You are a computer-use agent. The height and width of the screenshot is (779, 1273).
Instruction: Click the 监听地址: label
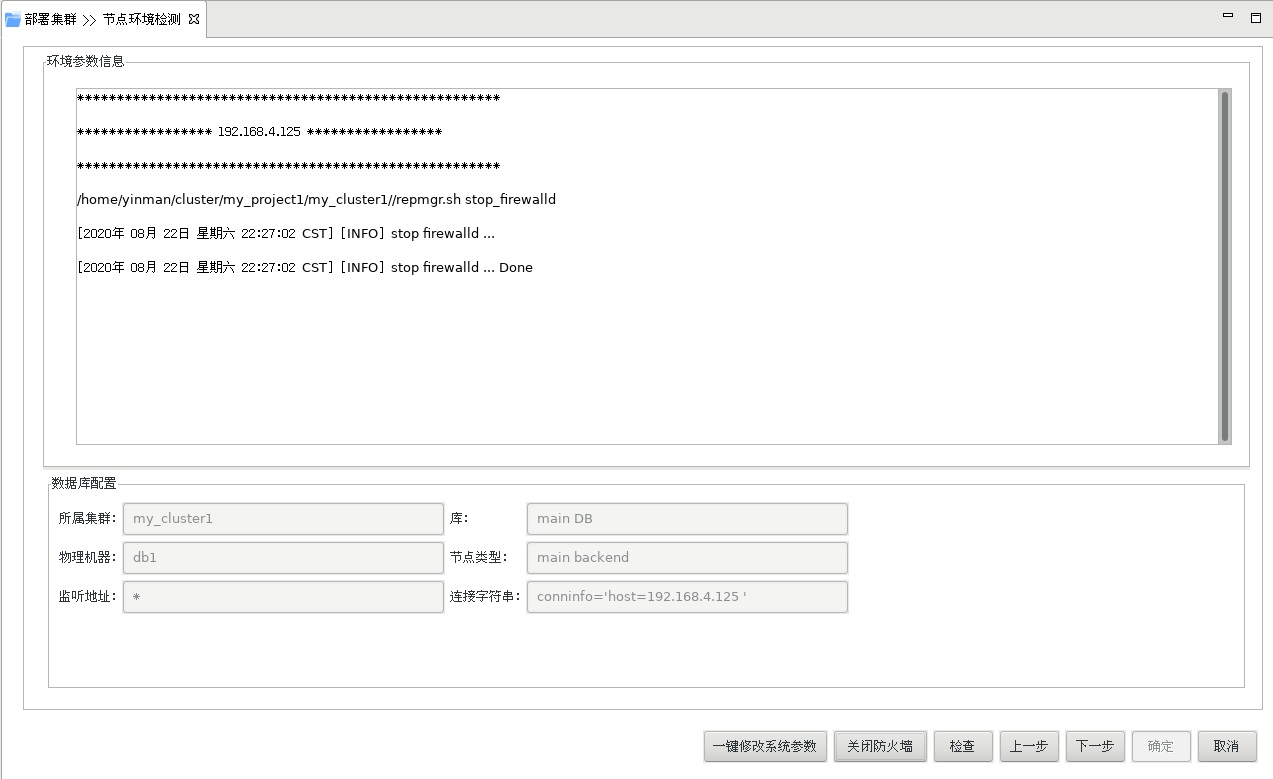[x=88, y=597]
